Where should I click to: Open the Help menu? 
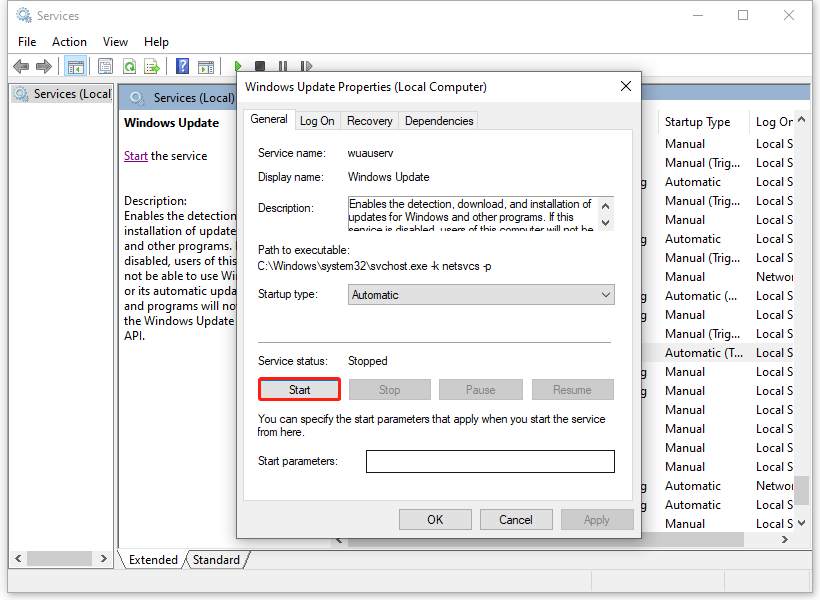pos(156,42)
